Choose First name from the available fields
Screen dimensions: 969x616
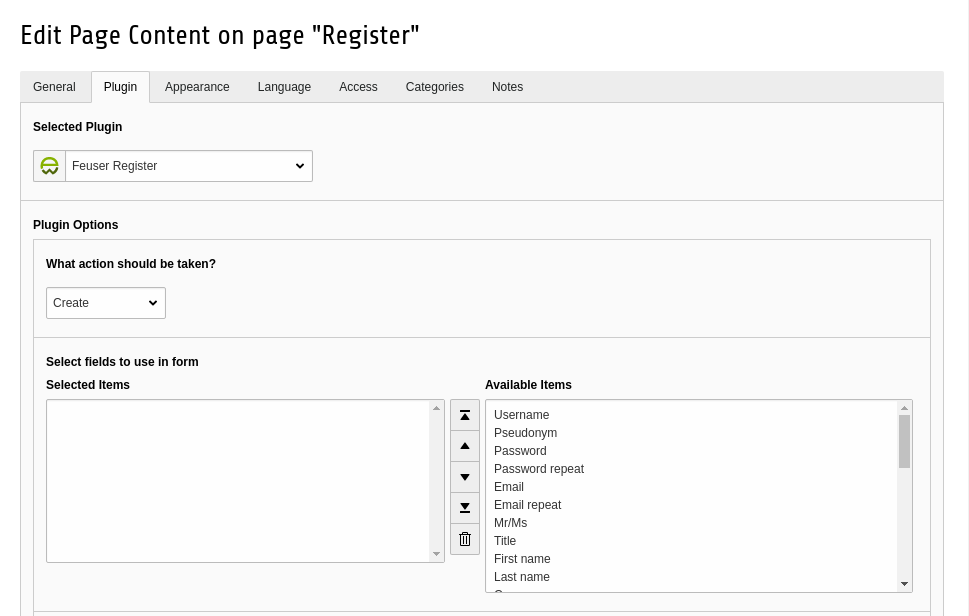(x=523, y=559)
